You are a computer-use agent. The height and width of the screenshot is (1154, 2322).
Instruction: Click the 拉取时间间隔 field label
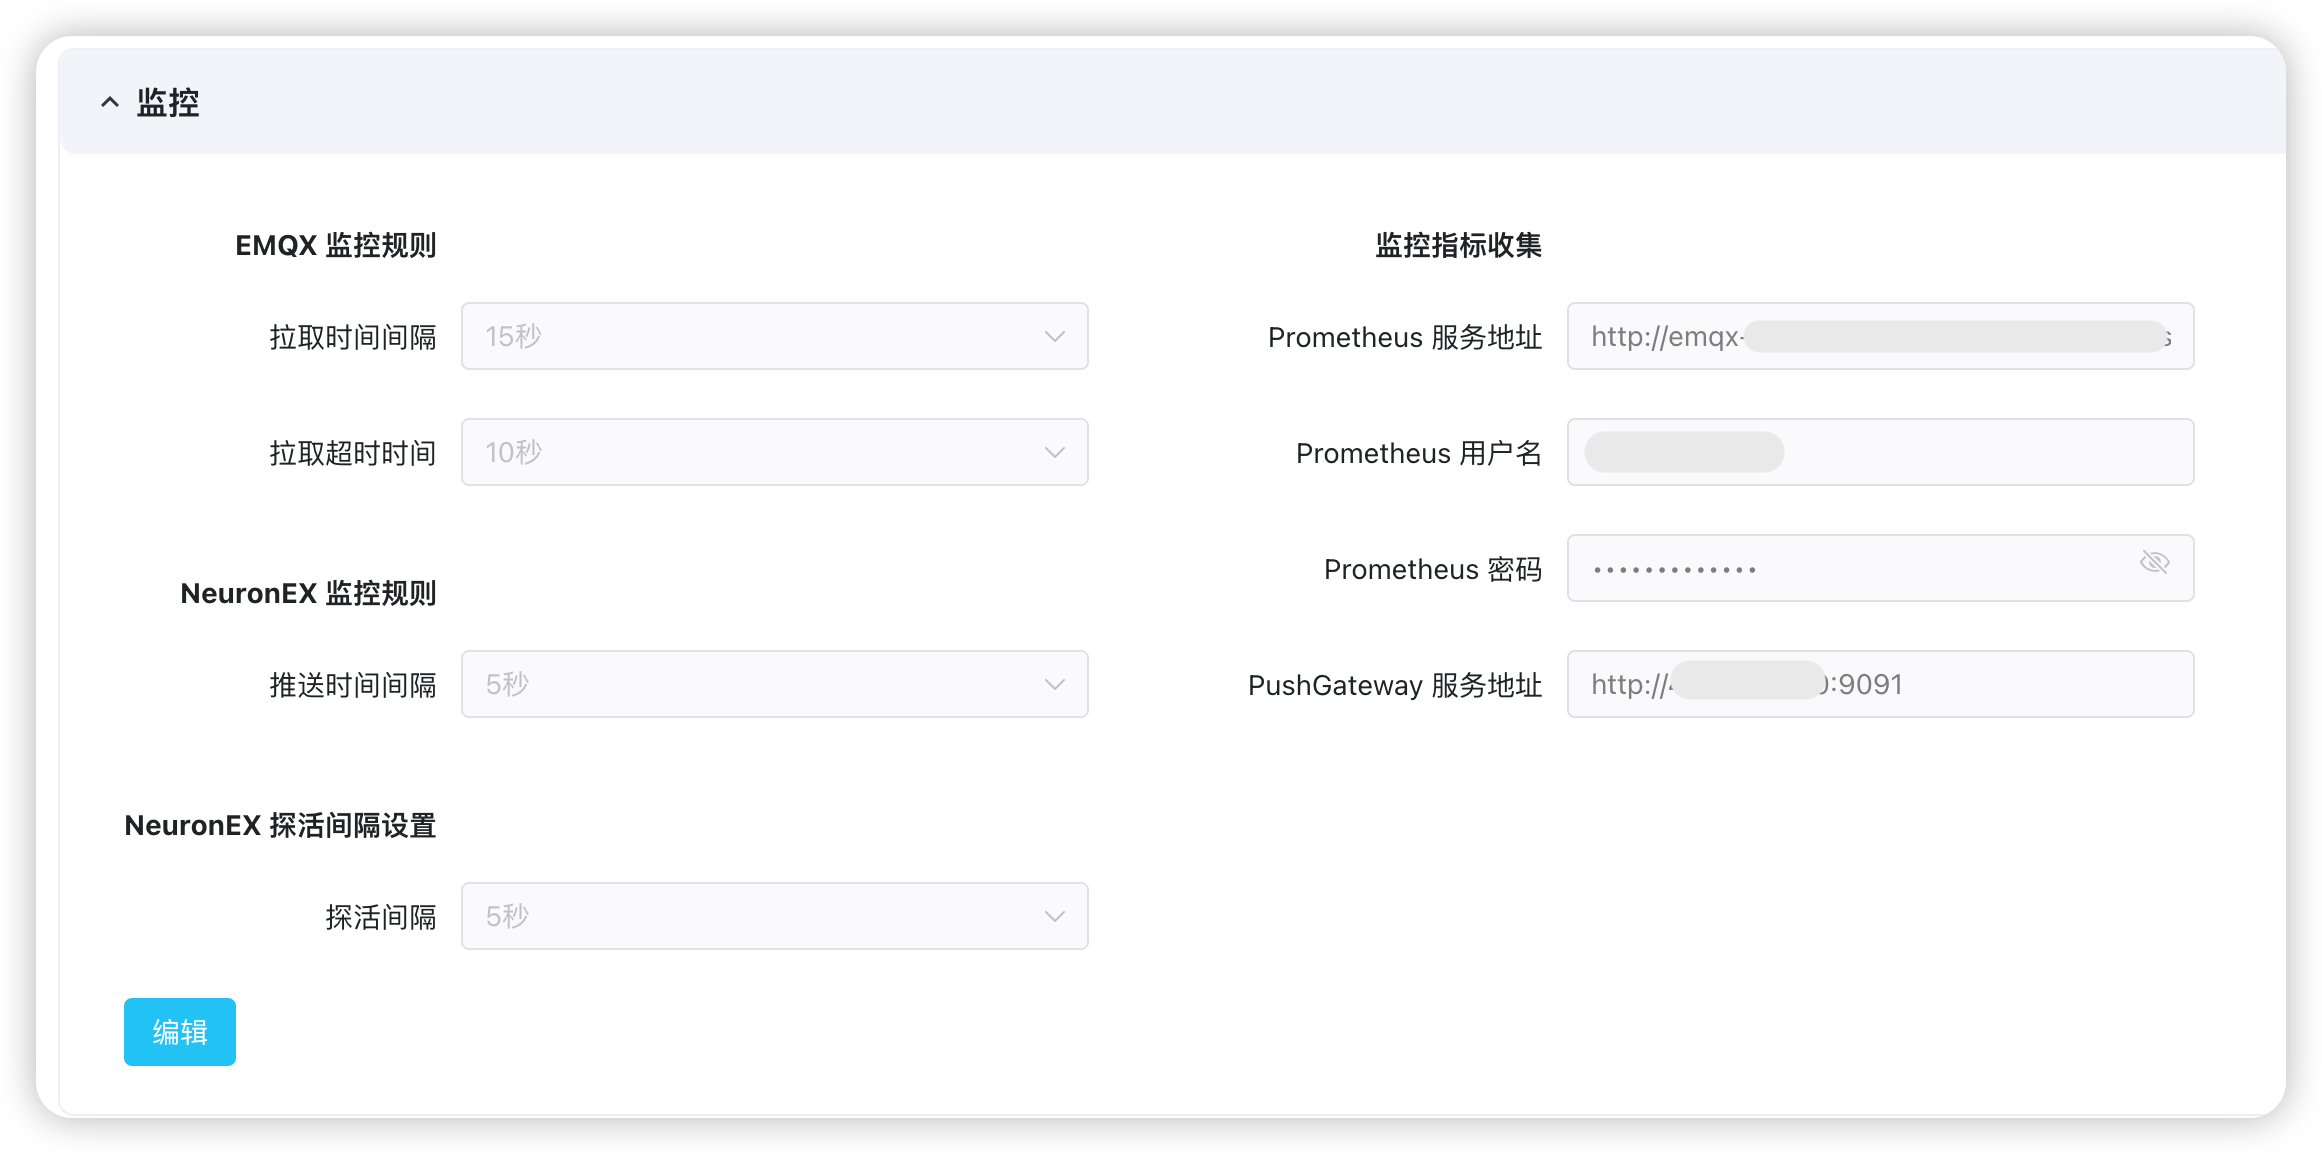coord(352,337)
